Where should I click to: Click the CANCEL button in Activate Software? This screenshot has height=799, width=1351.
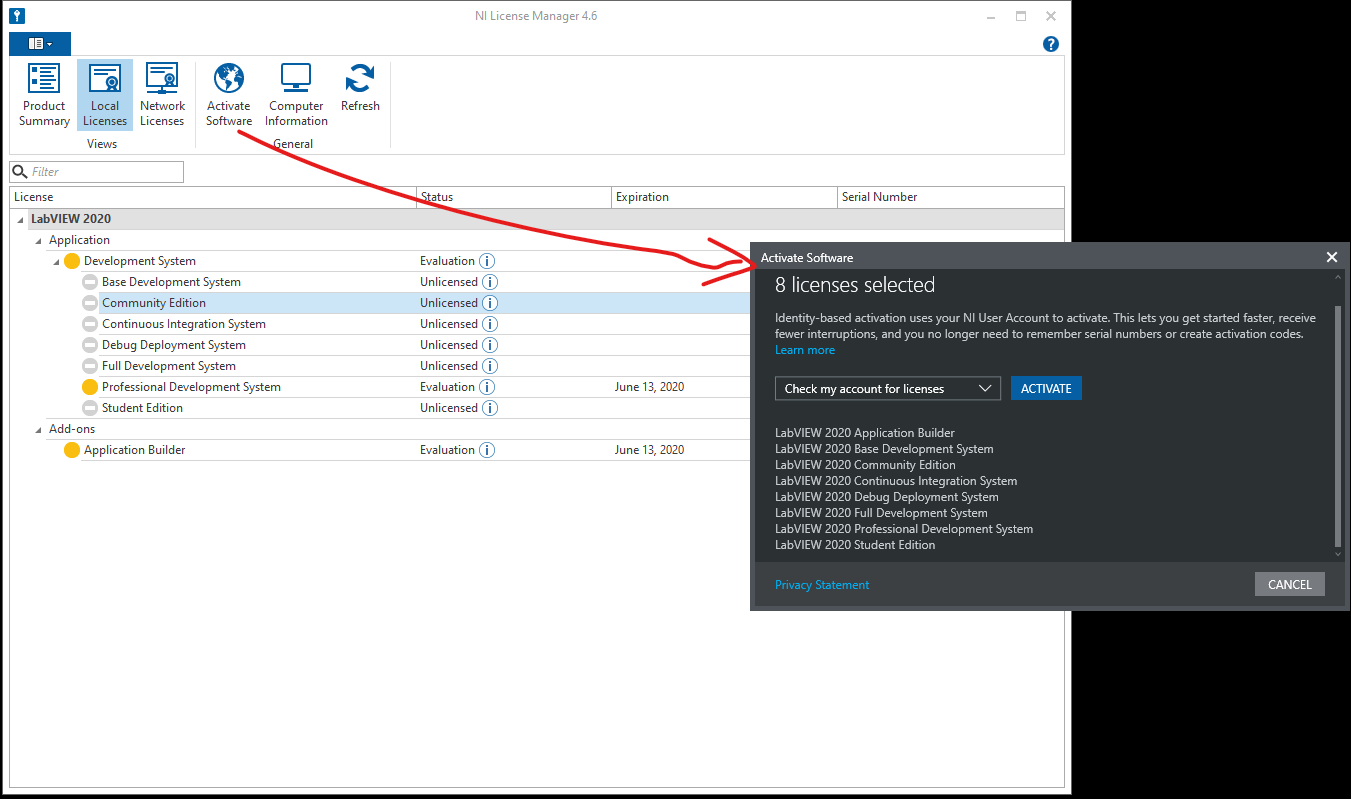click(x=1289, y=584)
